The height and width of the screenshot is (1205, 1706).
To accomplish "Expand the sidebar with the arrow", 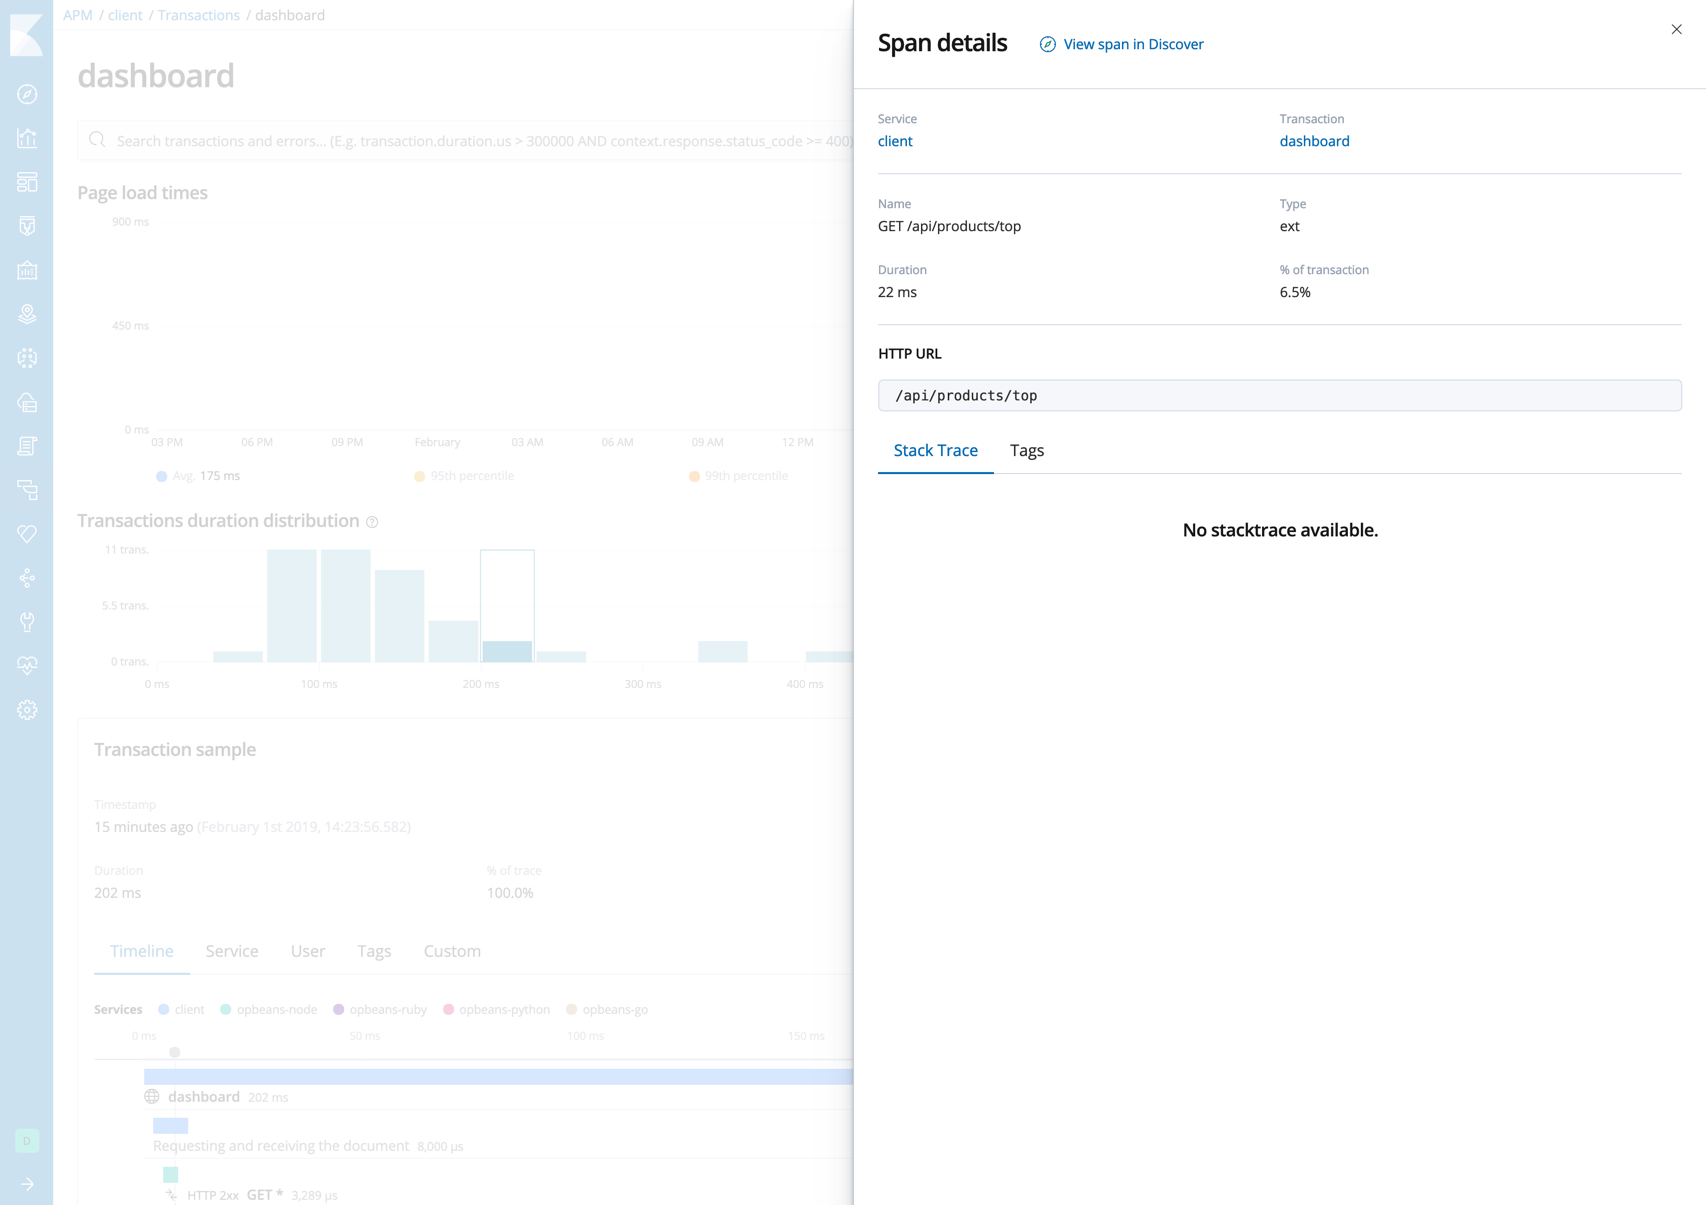I will (x=27, y=1183).
